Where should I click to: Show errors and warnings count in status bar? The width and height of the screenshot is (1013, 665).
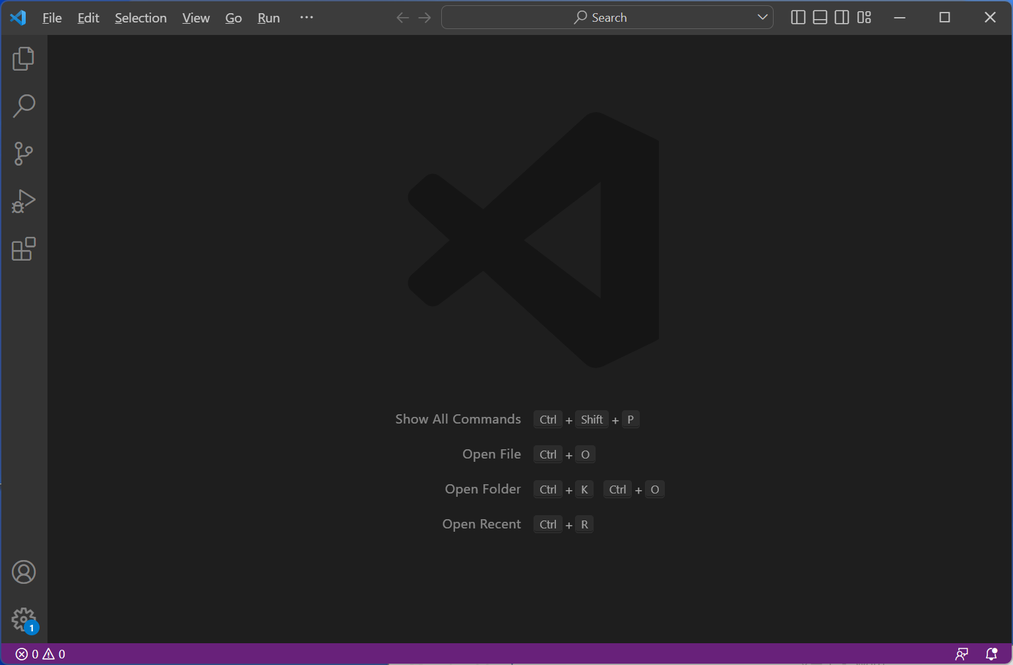[x=40, y=654]
